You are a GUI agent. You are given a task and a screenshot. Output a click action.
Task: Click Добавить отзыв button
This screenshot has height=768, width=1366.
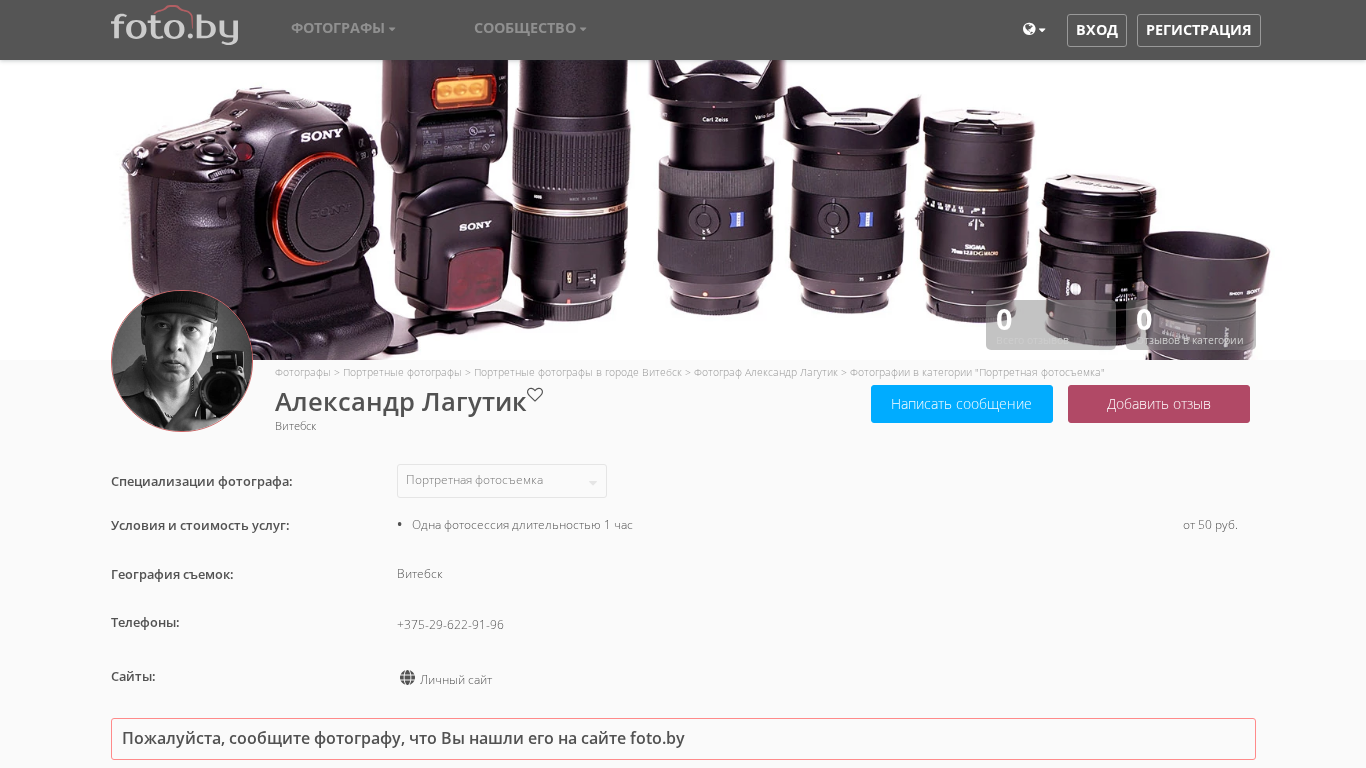pyautogui.click(x=1159, y=404)
